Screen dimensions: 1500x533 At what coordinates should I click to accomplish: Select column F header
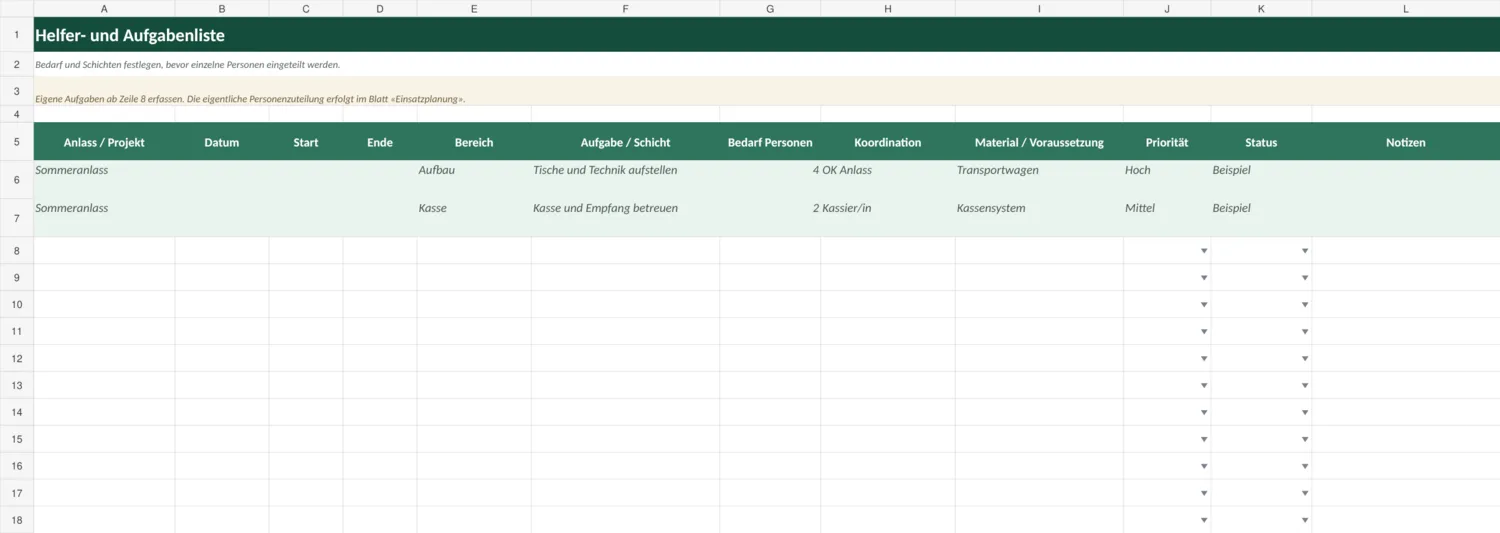625,8
